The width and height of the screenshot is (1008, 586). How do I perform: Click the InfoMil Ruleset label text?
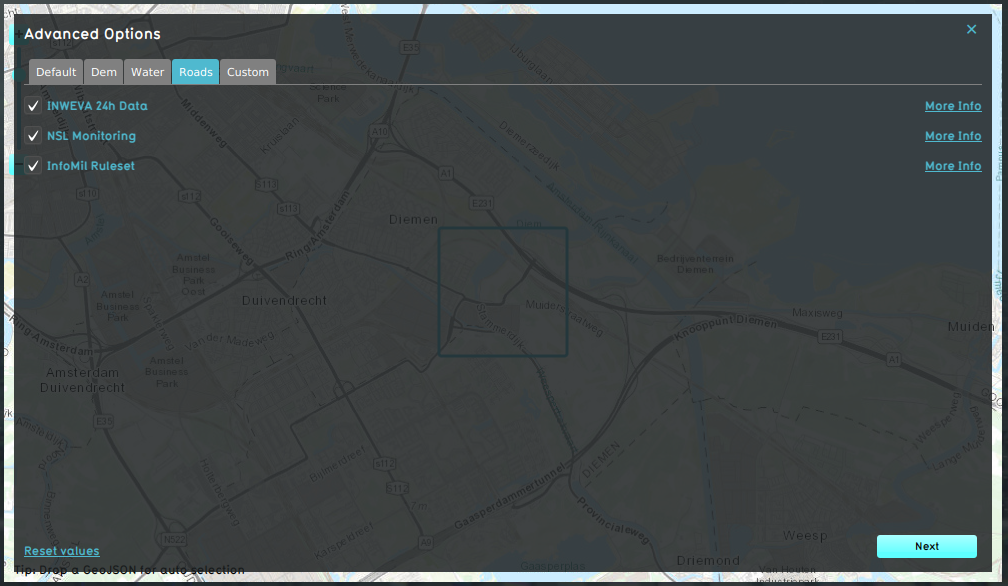pos(91,166)
